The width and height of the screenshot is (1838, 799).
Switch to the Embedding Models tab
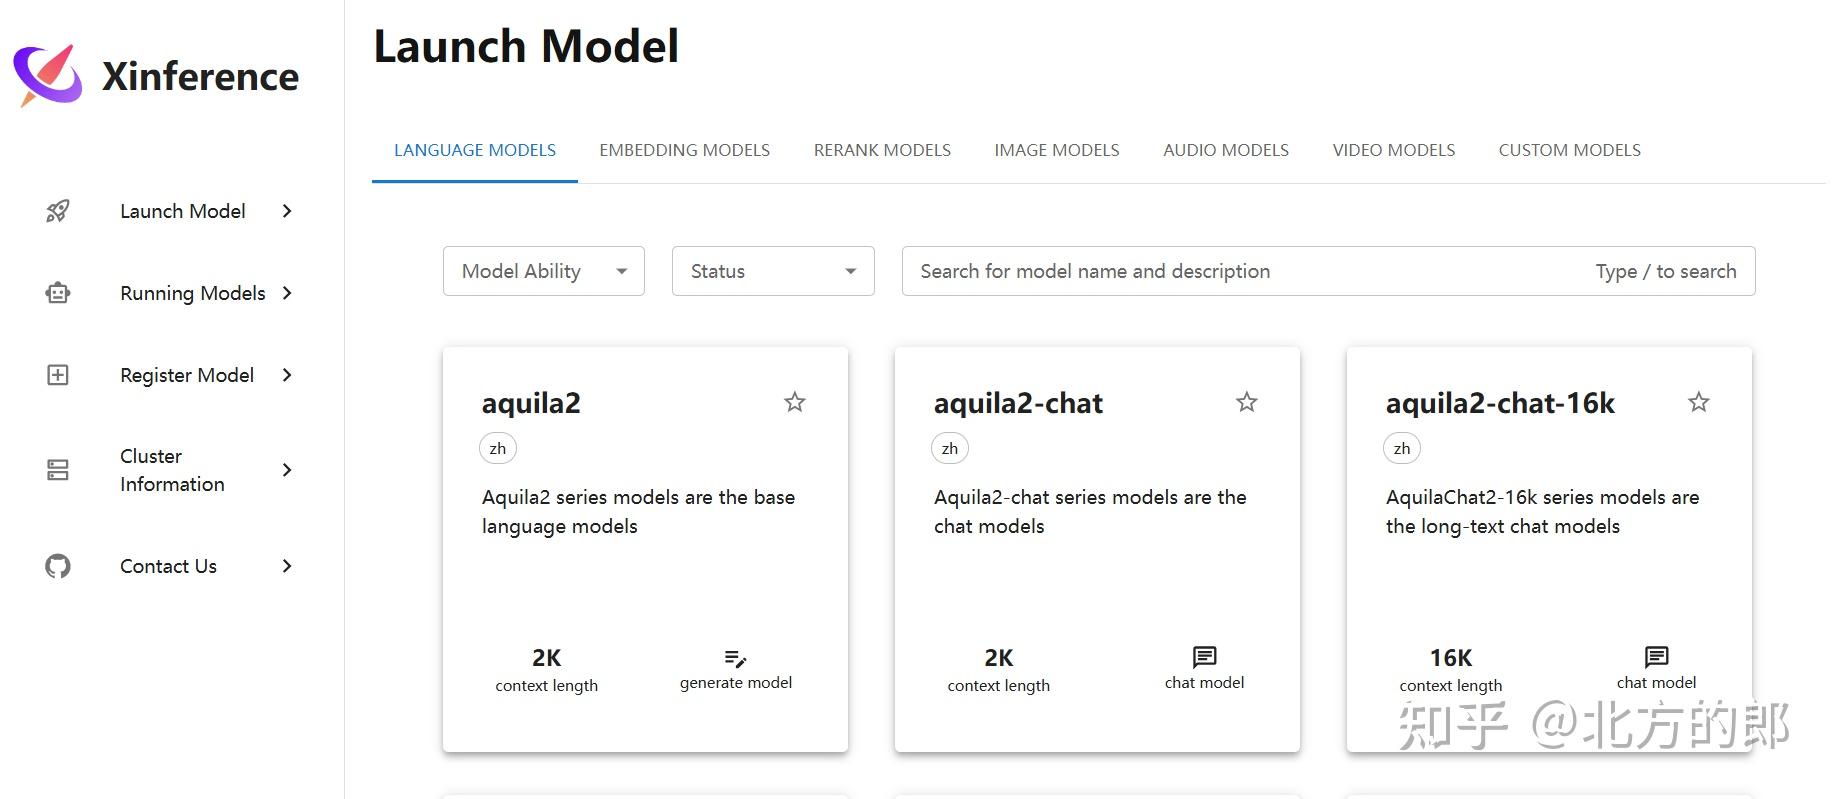[x=684, y=150]
